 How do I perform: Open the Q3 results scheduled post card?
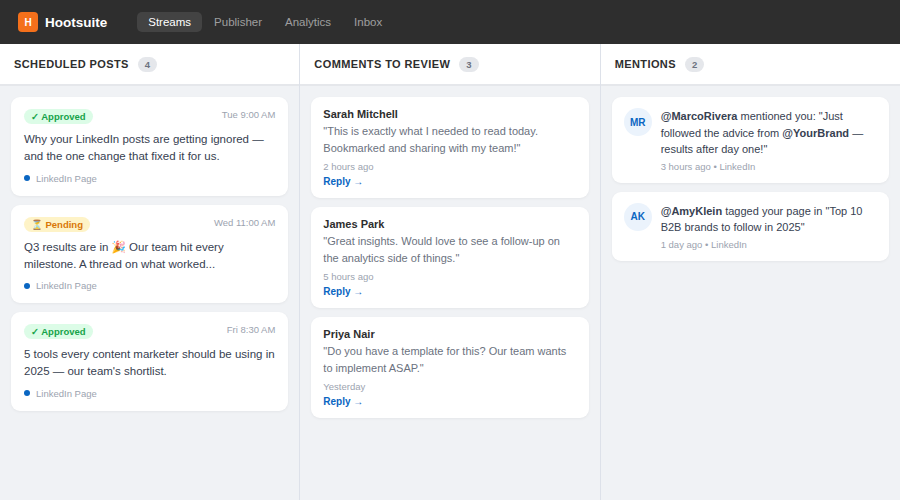click(149, 255)
